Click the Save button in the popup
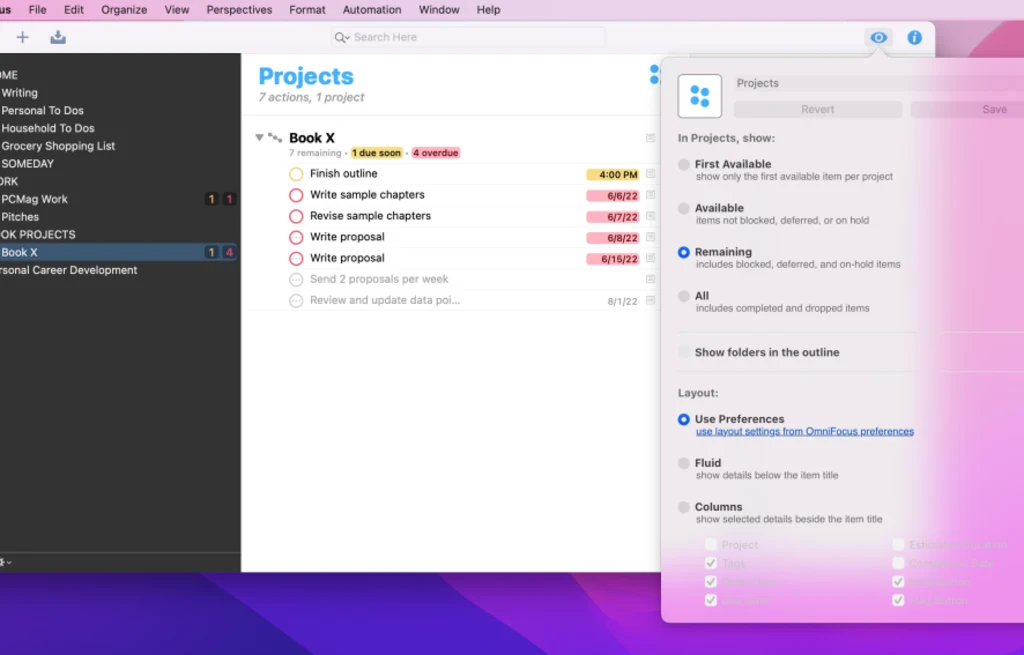This screenshot has height=655, width=1024. tap(994, 108)
